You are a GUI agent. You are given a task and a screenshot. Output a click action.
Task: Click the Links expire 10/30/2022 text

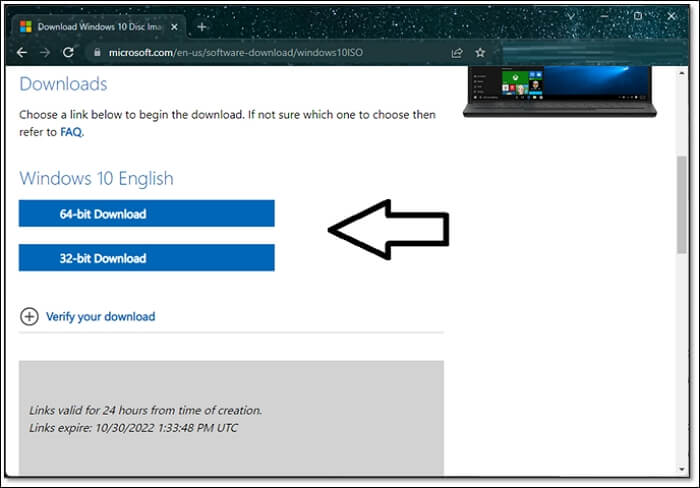click(133, 428)
